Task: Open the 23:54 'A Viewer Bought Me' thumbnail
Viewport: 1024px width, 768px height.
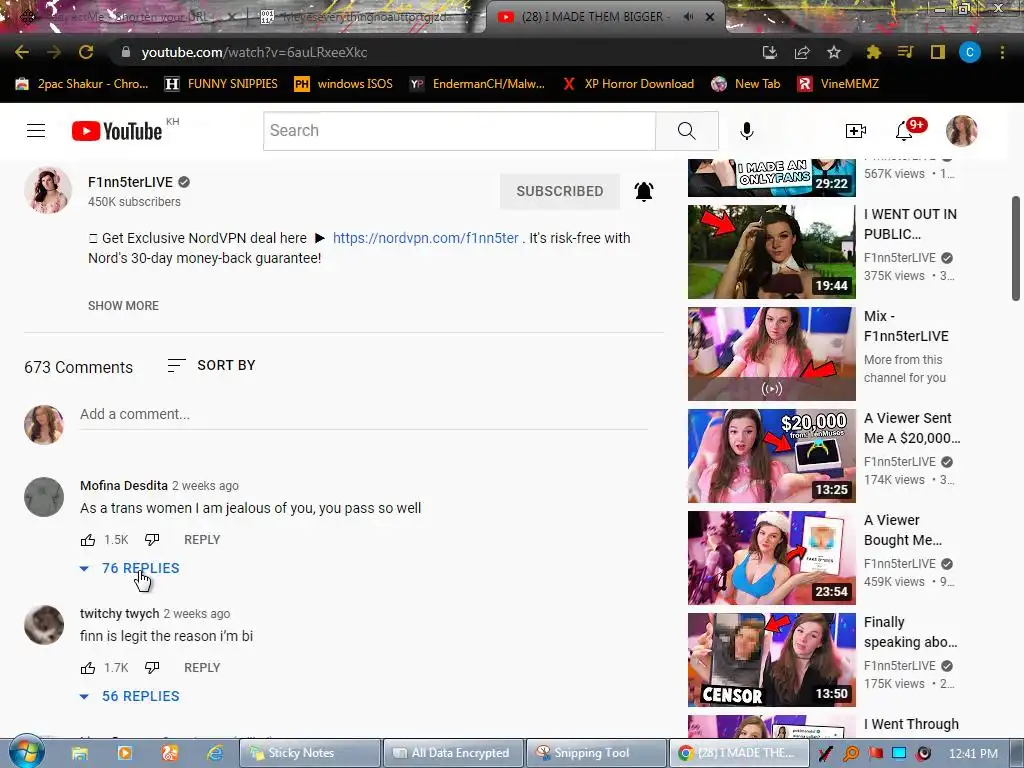Action: [x=771, y=558]
